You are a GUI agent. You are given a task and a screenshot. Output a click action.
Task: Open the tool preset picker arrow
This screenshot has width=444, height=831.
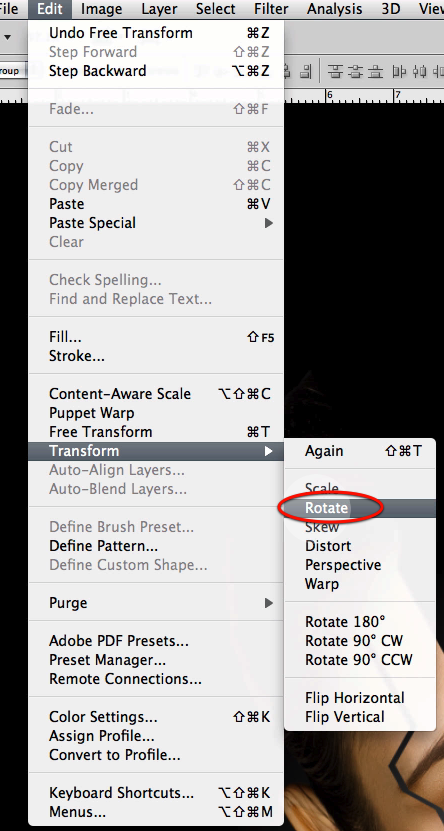pyautogui.click(x=7, y=38)
